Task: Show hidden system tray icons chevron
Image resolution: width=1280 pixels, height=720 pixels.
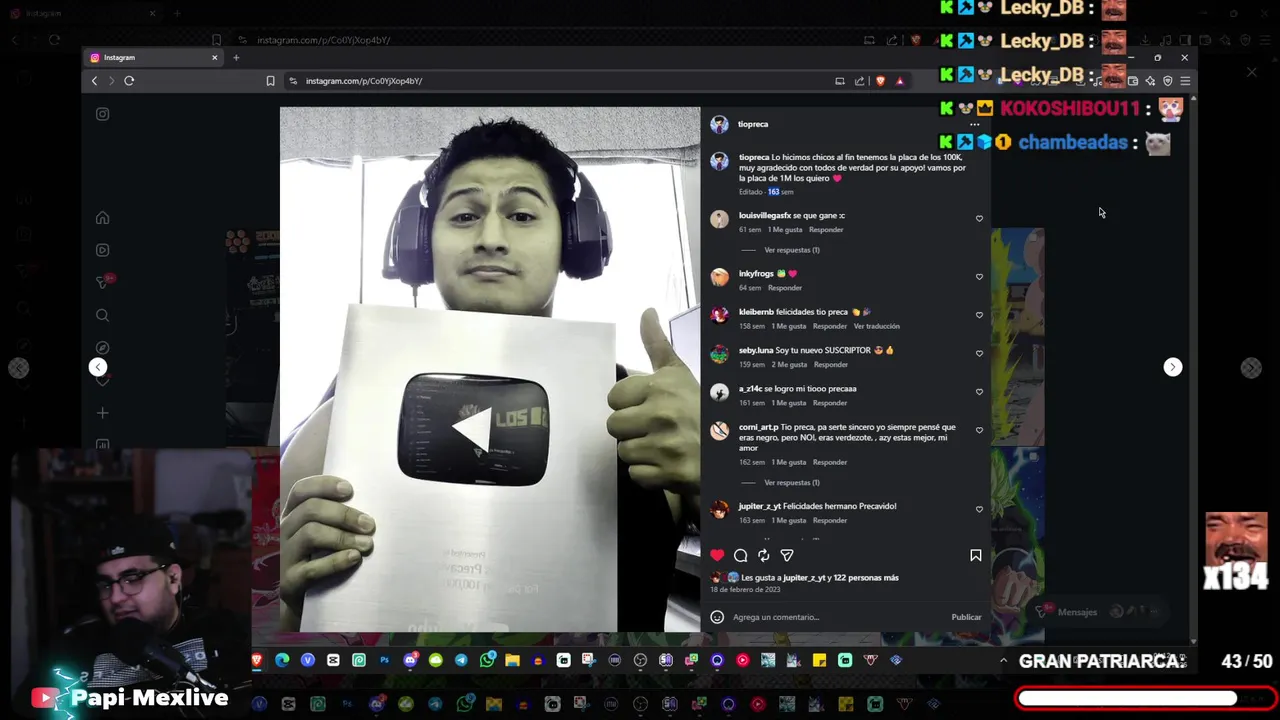Action: pos(1003,660)
